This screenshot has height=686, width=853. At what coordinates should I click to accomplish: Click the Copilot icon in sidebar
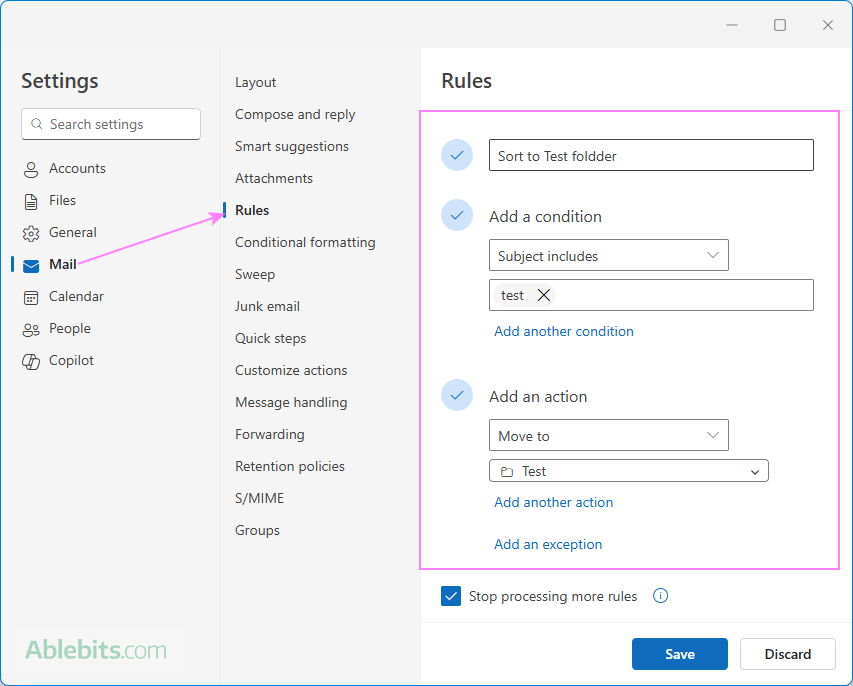(31, 361)
